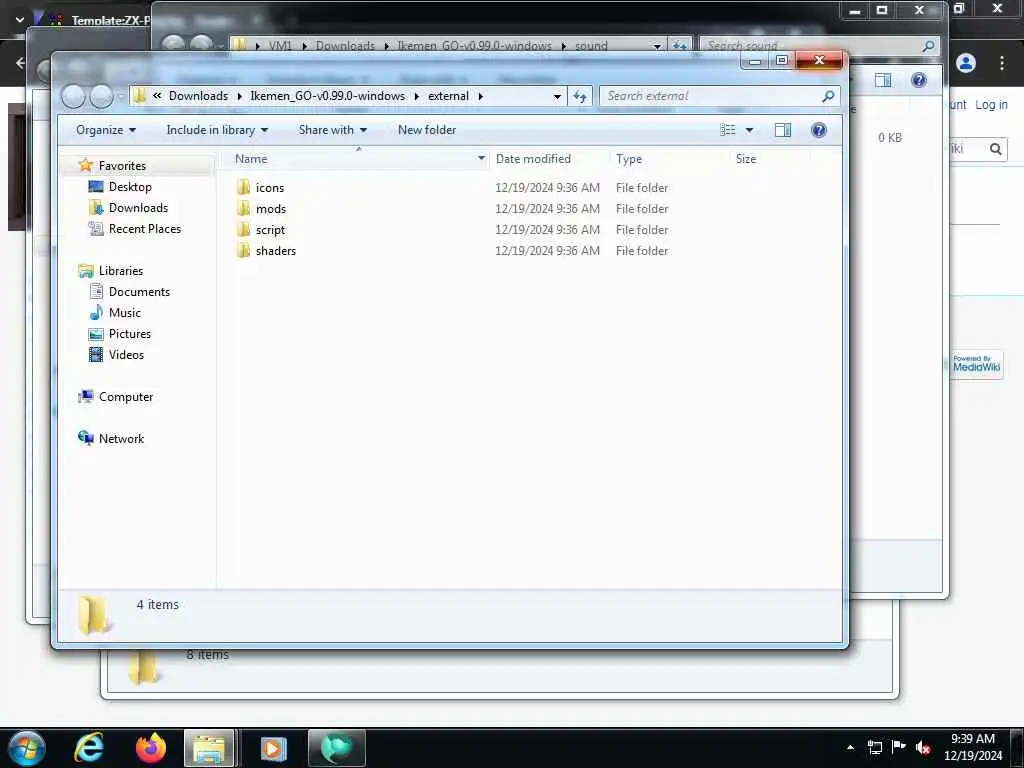Screen dimensions: 1024x768
Task: Go back using Explorer Back button
Action: click(73, 97)
